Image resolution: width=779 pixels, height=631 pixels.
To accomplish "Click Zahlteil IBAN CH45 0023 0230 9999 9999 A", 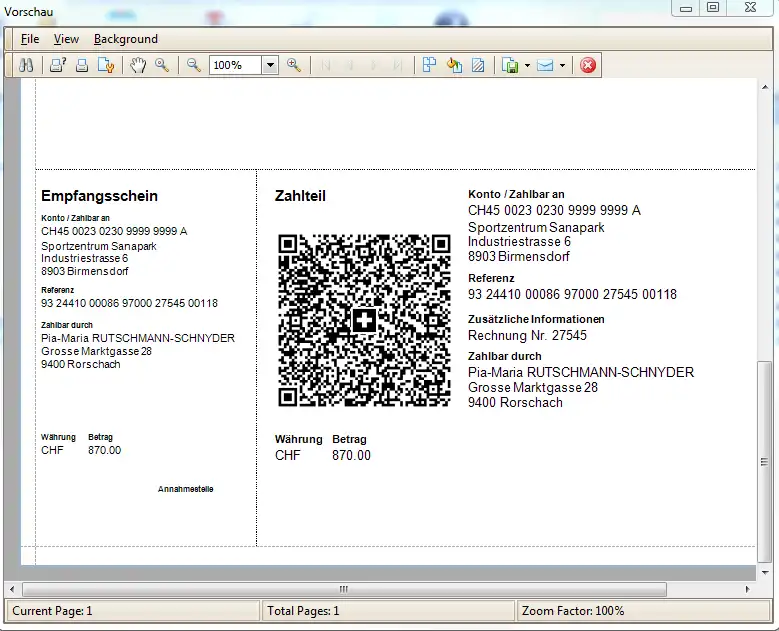I will click(554, 210).
